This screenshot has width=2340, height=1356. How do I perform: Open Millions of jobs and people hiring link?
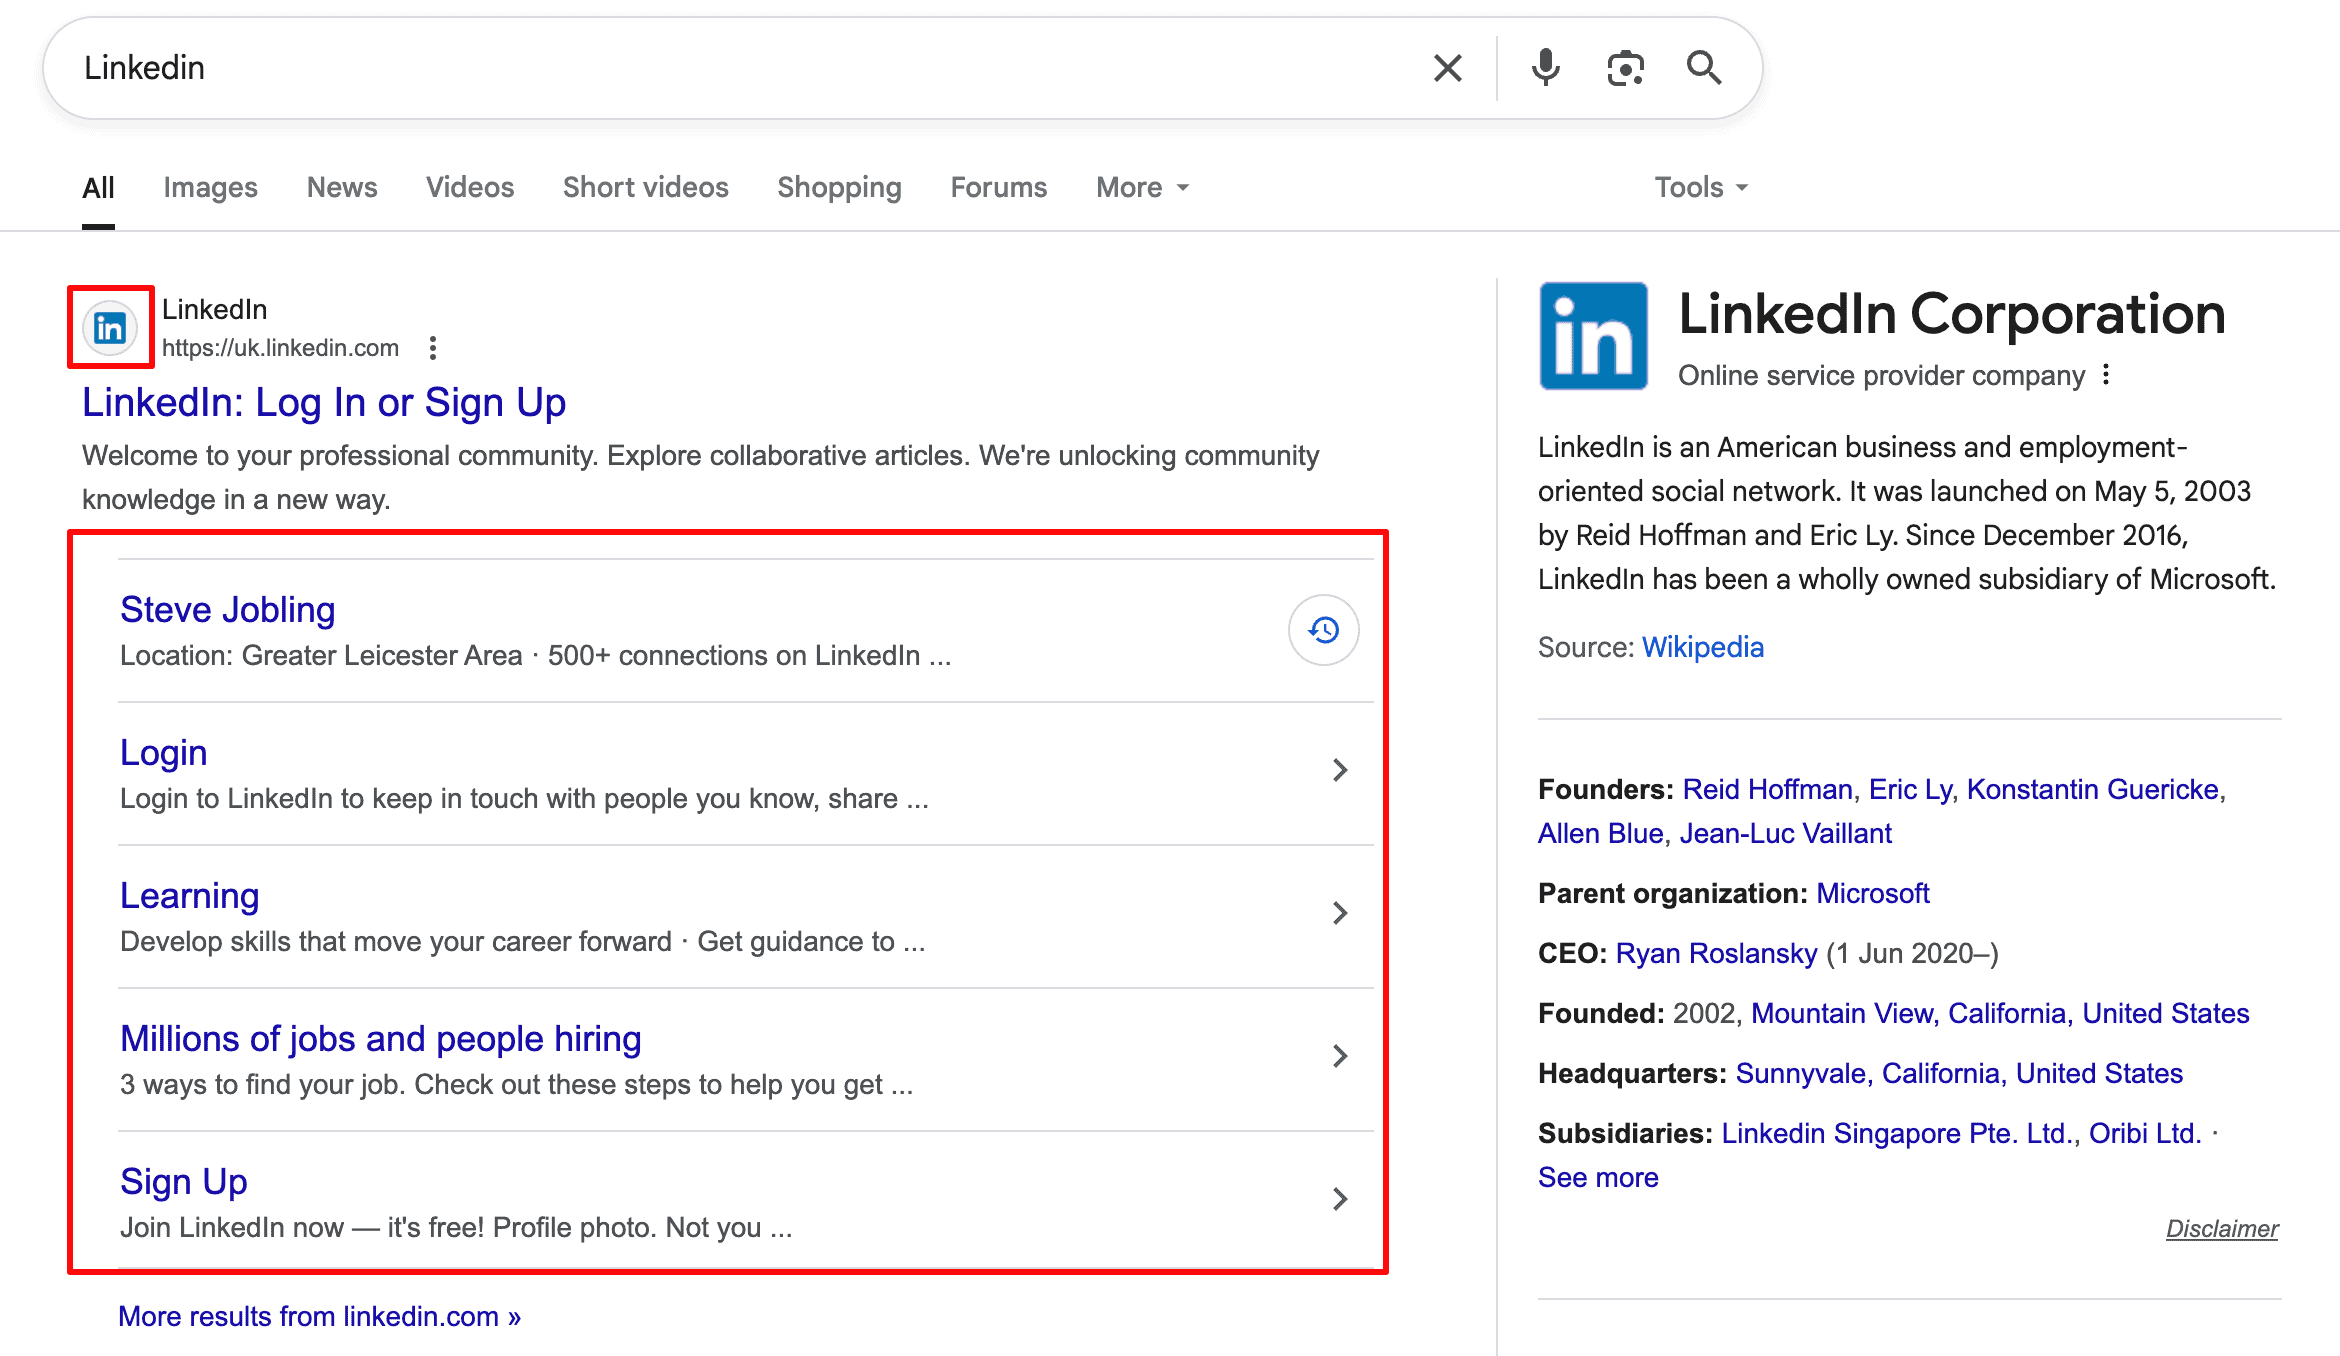coord(381,1039)
